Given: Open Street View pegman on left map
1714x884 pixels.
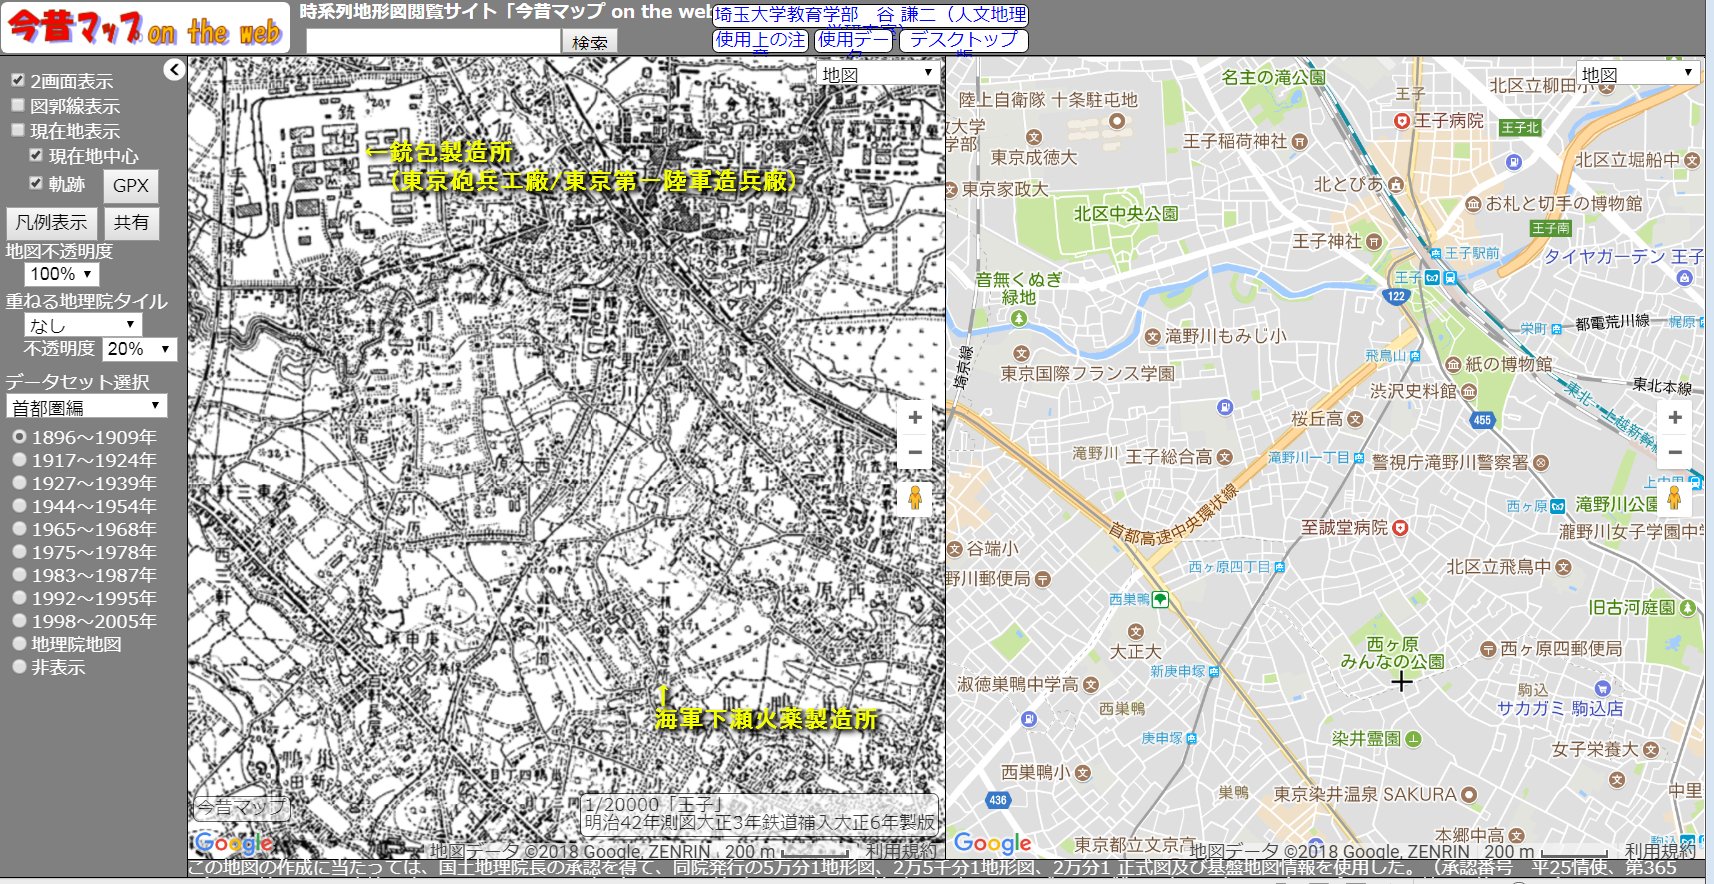Looking at the screenshot, I should coord(915,497).
